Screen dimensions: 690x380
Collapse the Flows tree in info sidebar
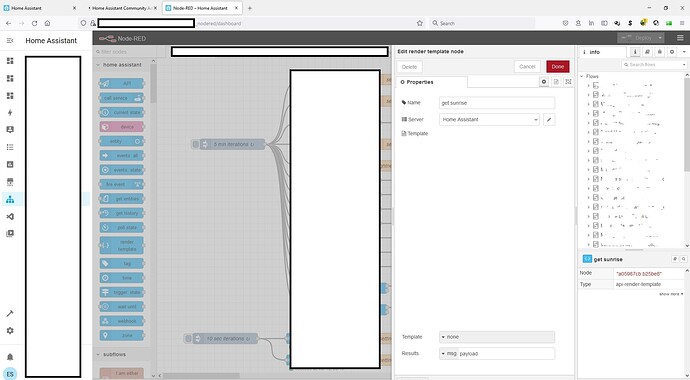(582, 76)
